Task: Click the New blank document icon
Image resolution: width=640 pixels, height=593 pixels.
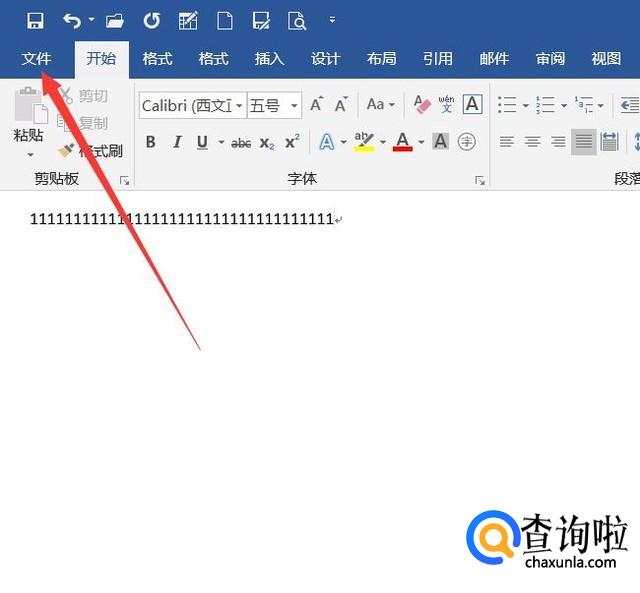Action: (x=224, y=20)
